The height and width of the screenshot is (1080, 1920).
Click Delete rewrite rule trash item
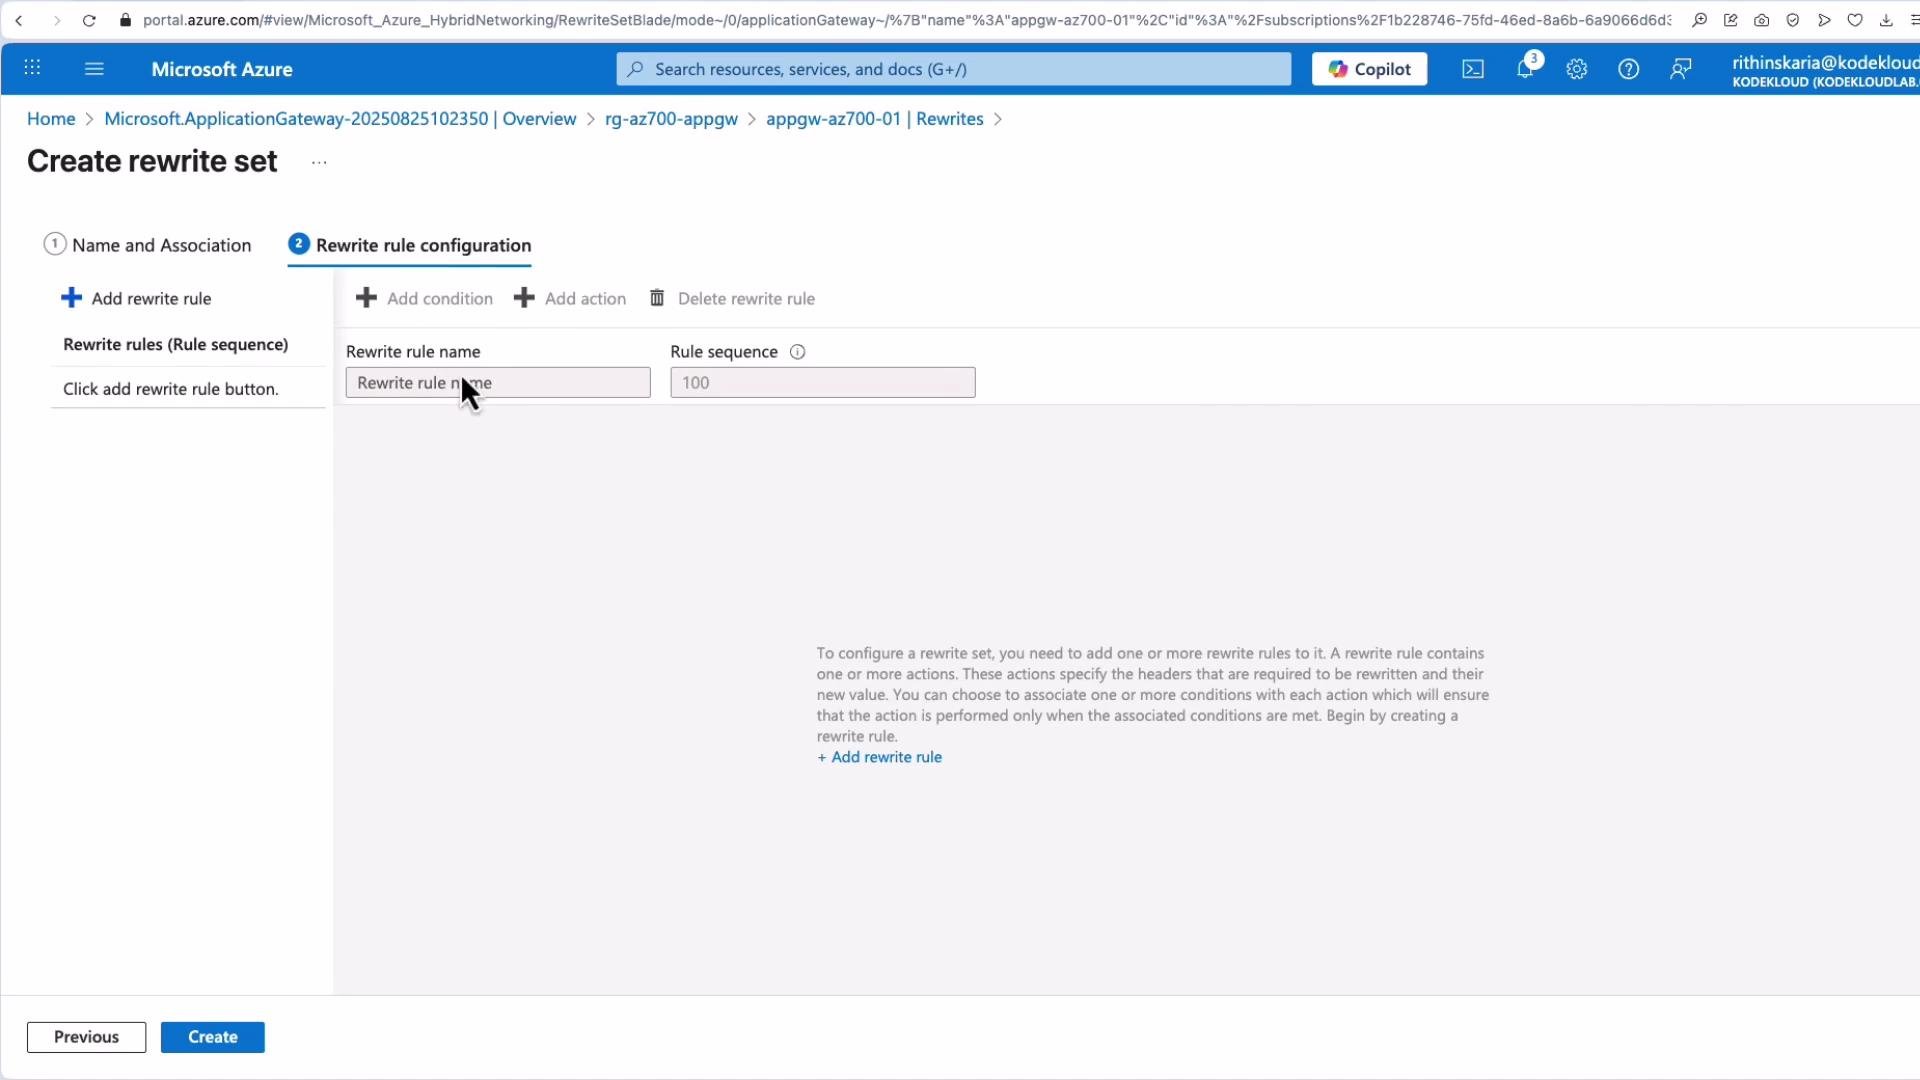tap(732, 298)
